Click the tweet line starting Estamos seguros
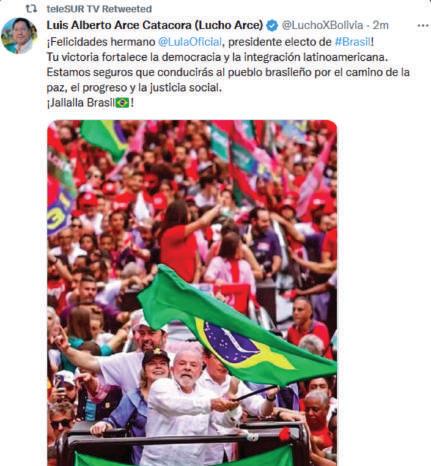This screenshot has height=466, width=431. [x=228, y=72]
